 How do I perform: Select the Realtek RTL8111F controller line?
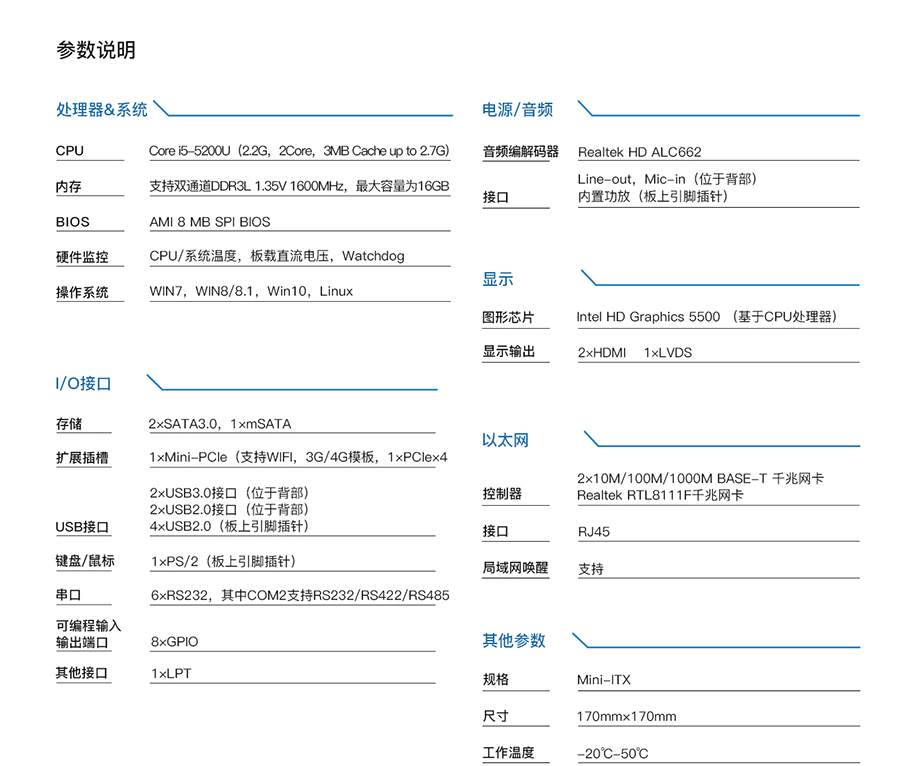[x=660, y=495]
